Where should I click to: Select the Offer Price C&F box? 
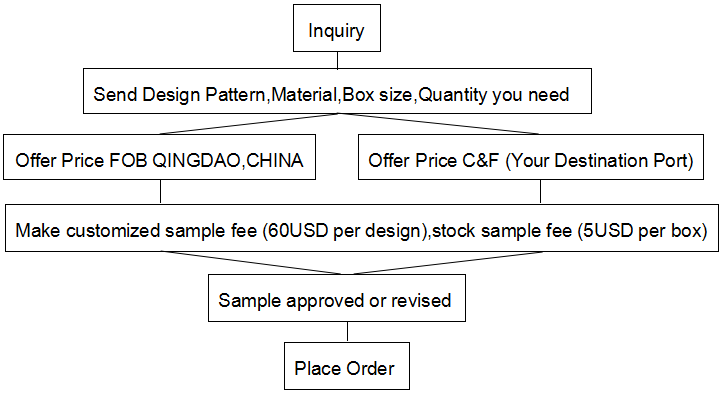pos(531,157)
